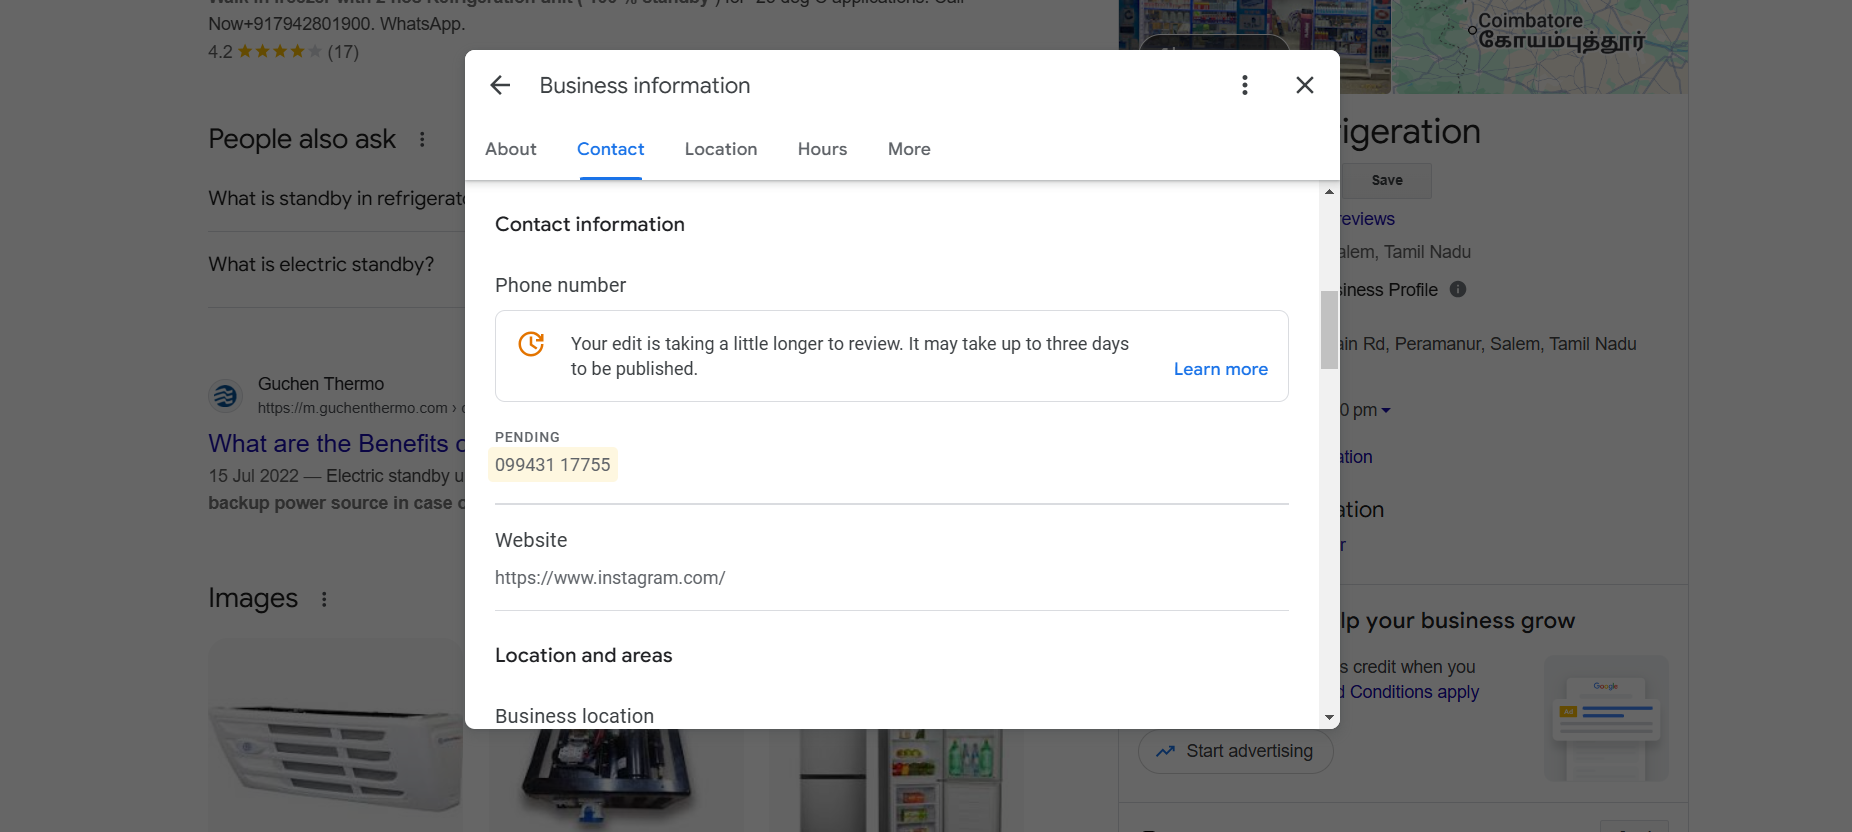Image resolution: width=1852 pixels, height=832 pixels.
Task: Click the dialog scrollbar down arrow
Action: coord(1329,717)
